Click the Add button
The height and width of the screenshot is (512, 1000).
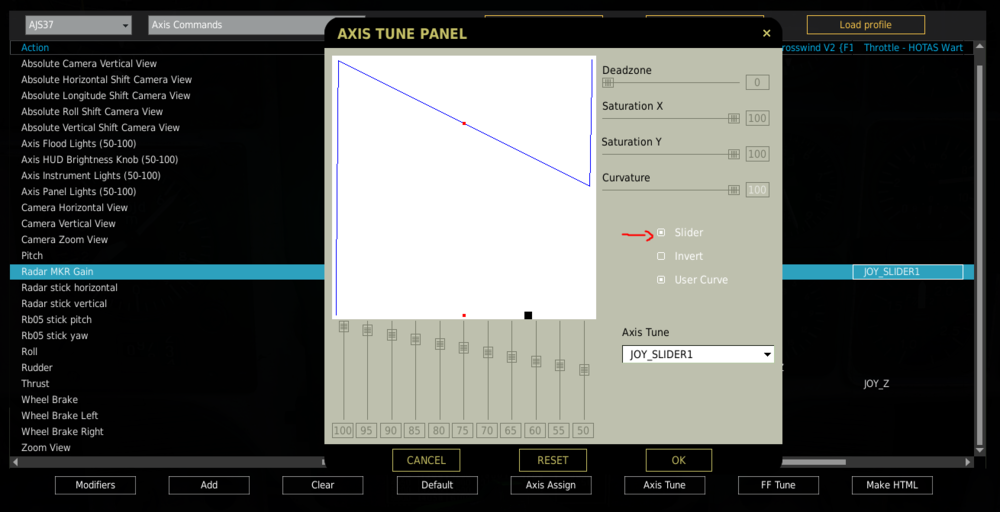(x=209, y=485)
